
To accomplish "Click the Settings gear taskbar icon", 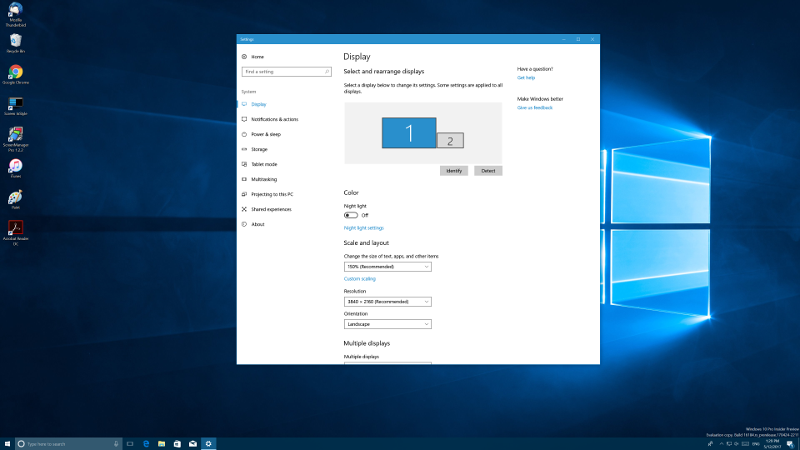I will click(208, 444).
